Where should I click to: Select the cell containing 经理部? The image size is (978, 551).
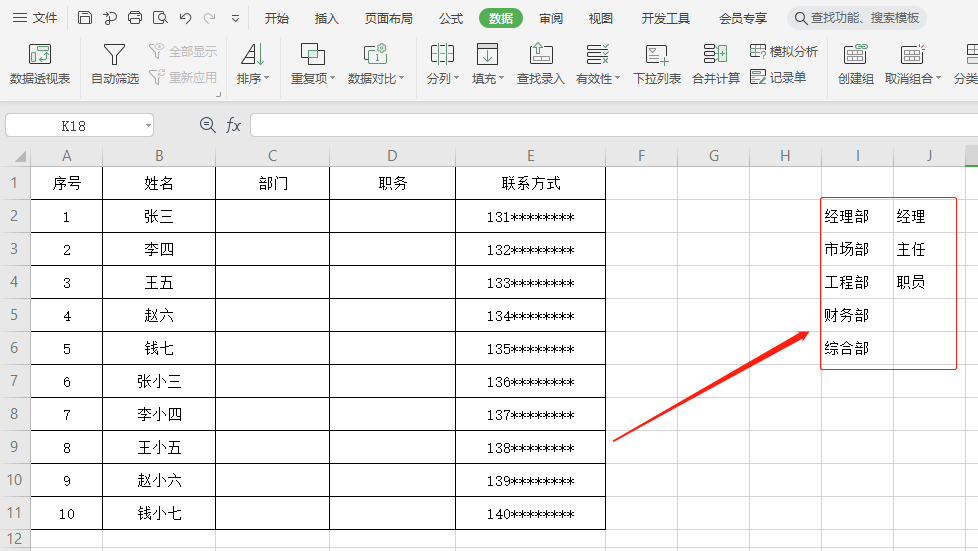coord(858,217)
